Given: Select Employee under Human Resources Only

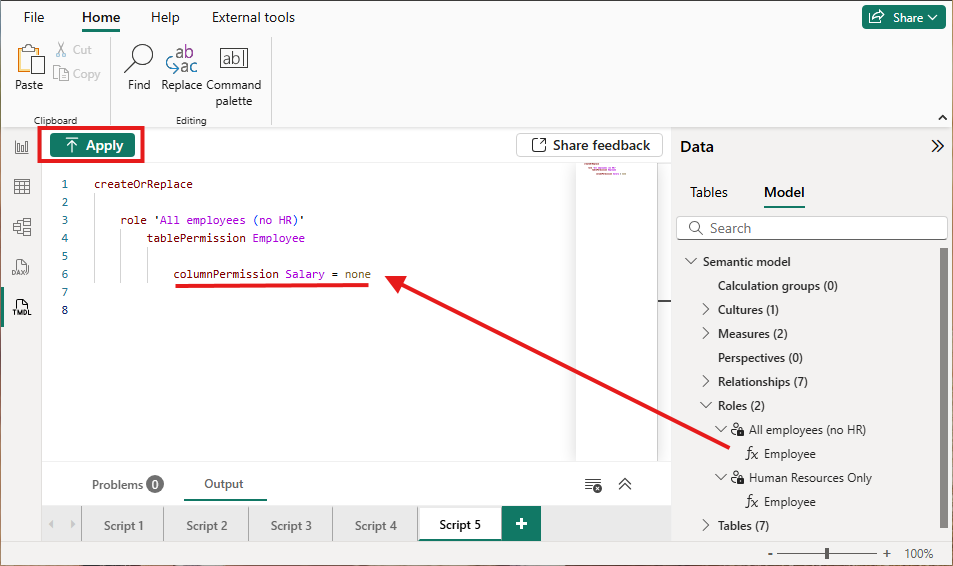Looking at the screenshot, I should [790, 502].
